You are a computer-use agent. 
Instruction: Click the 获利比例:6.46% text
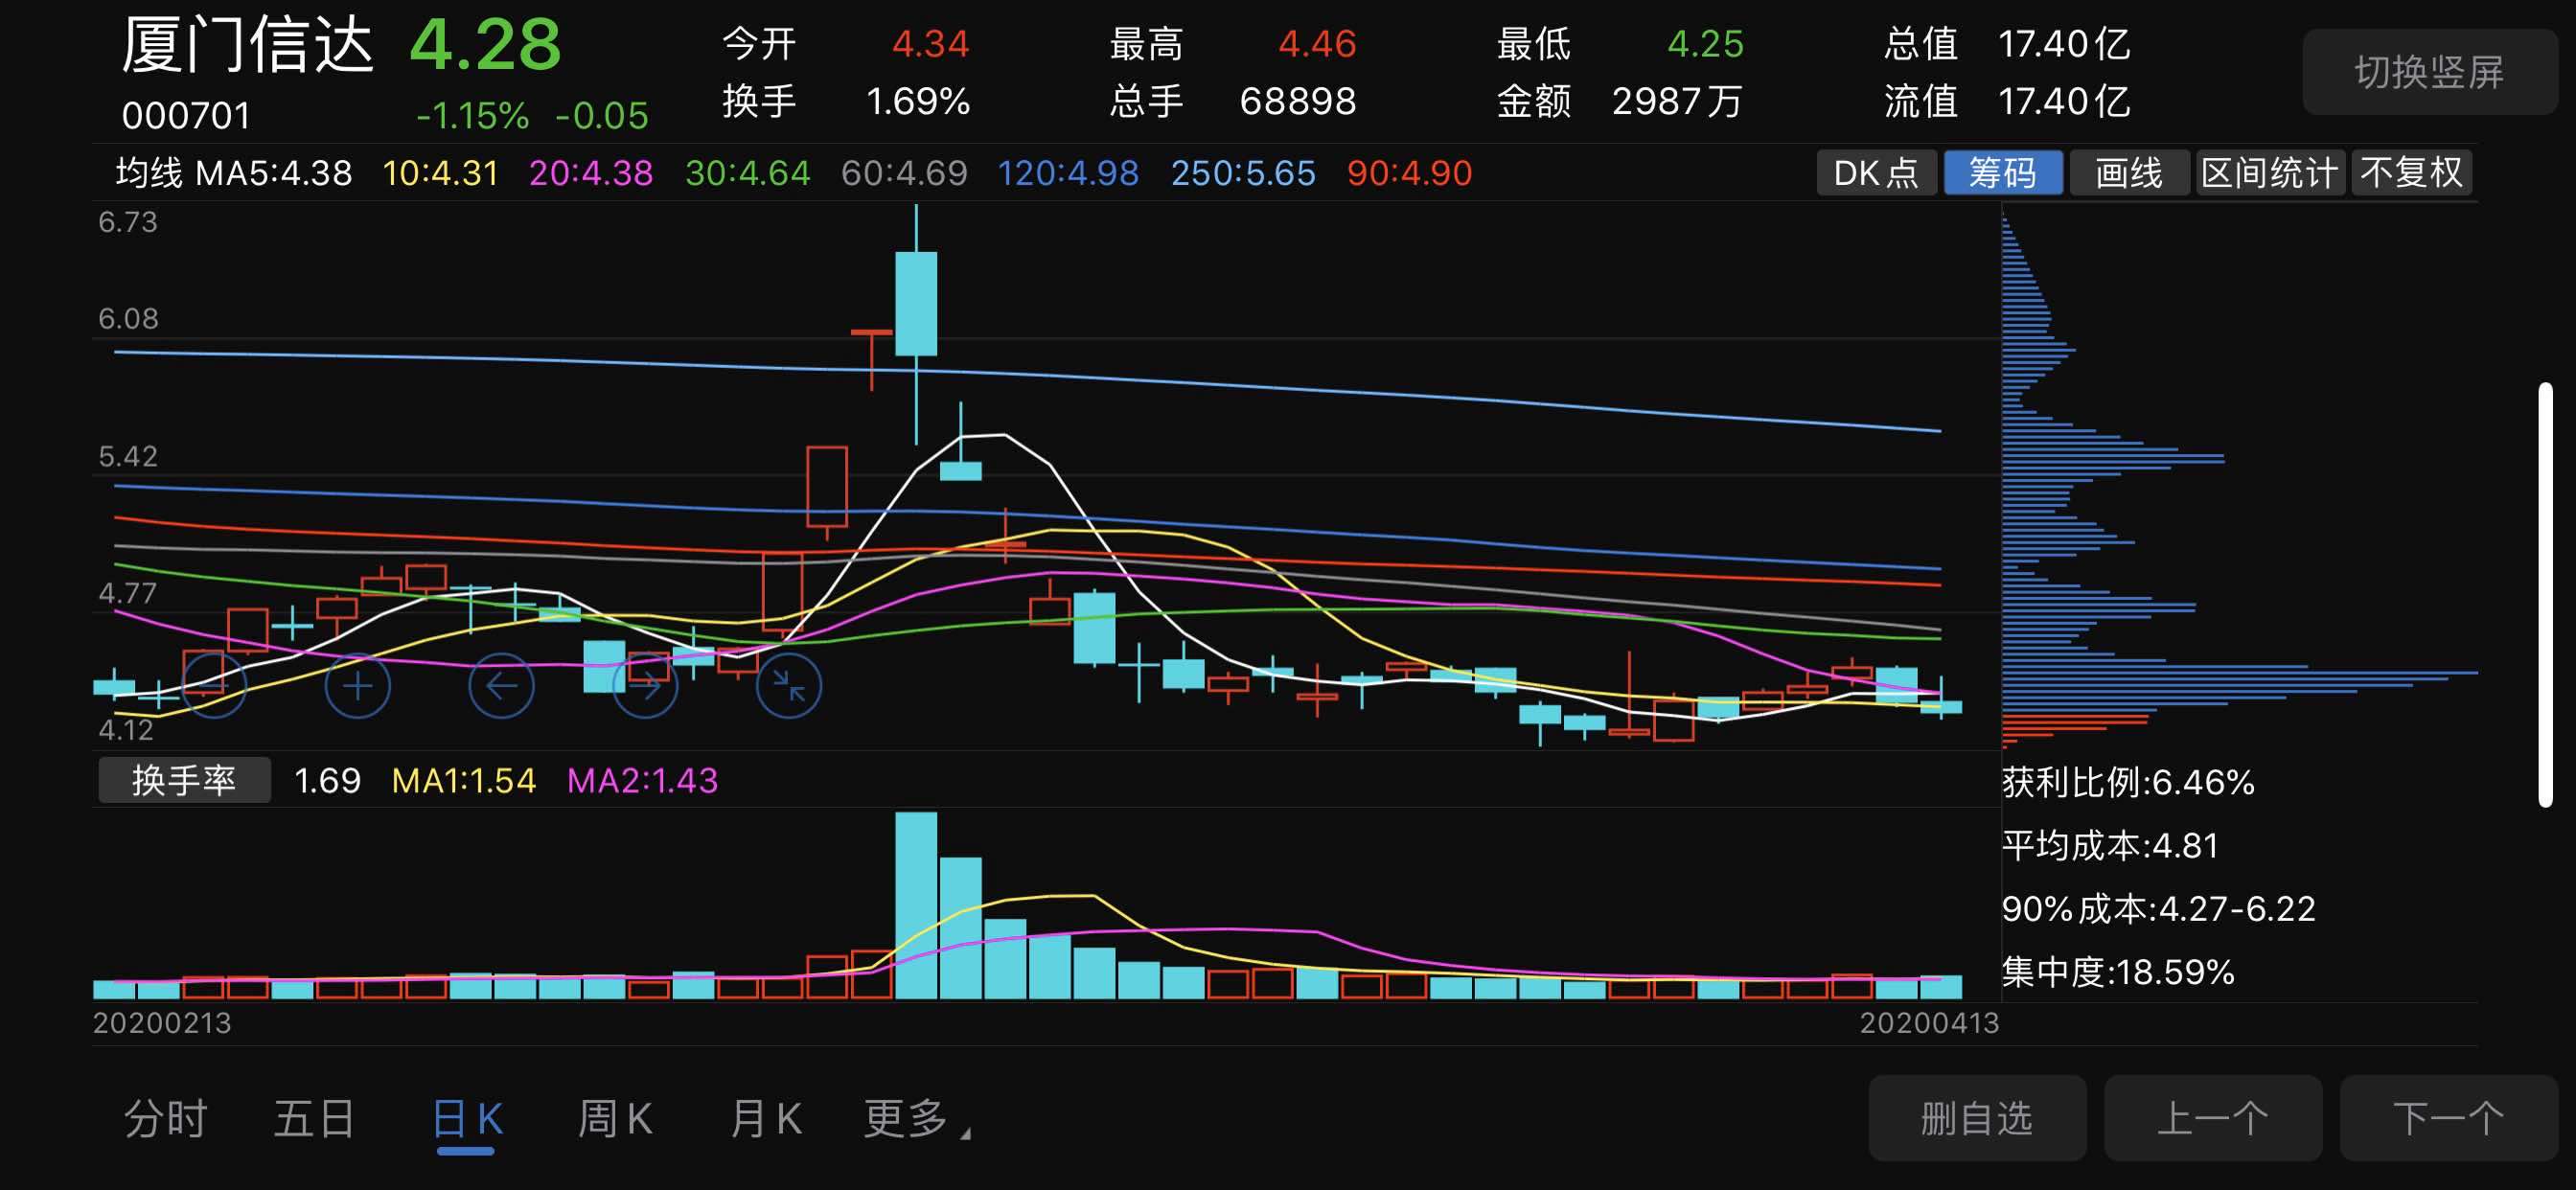pos(2128,782)
